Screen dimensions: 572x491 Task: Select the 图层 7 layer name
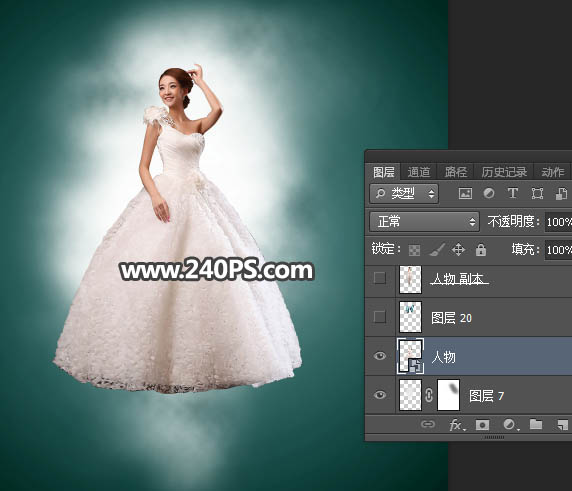[486, 395]
